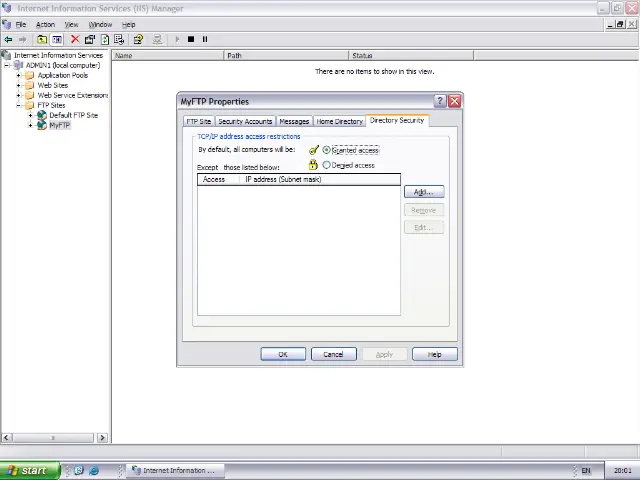Click the ADMIN1 computer icon
Viewport: 640px width, 480px height.
(x=18, y=65)
